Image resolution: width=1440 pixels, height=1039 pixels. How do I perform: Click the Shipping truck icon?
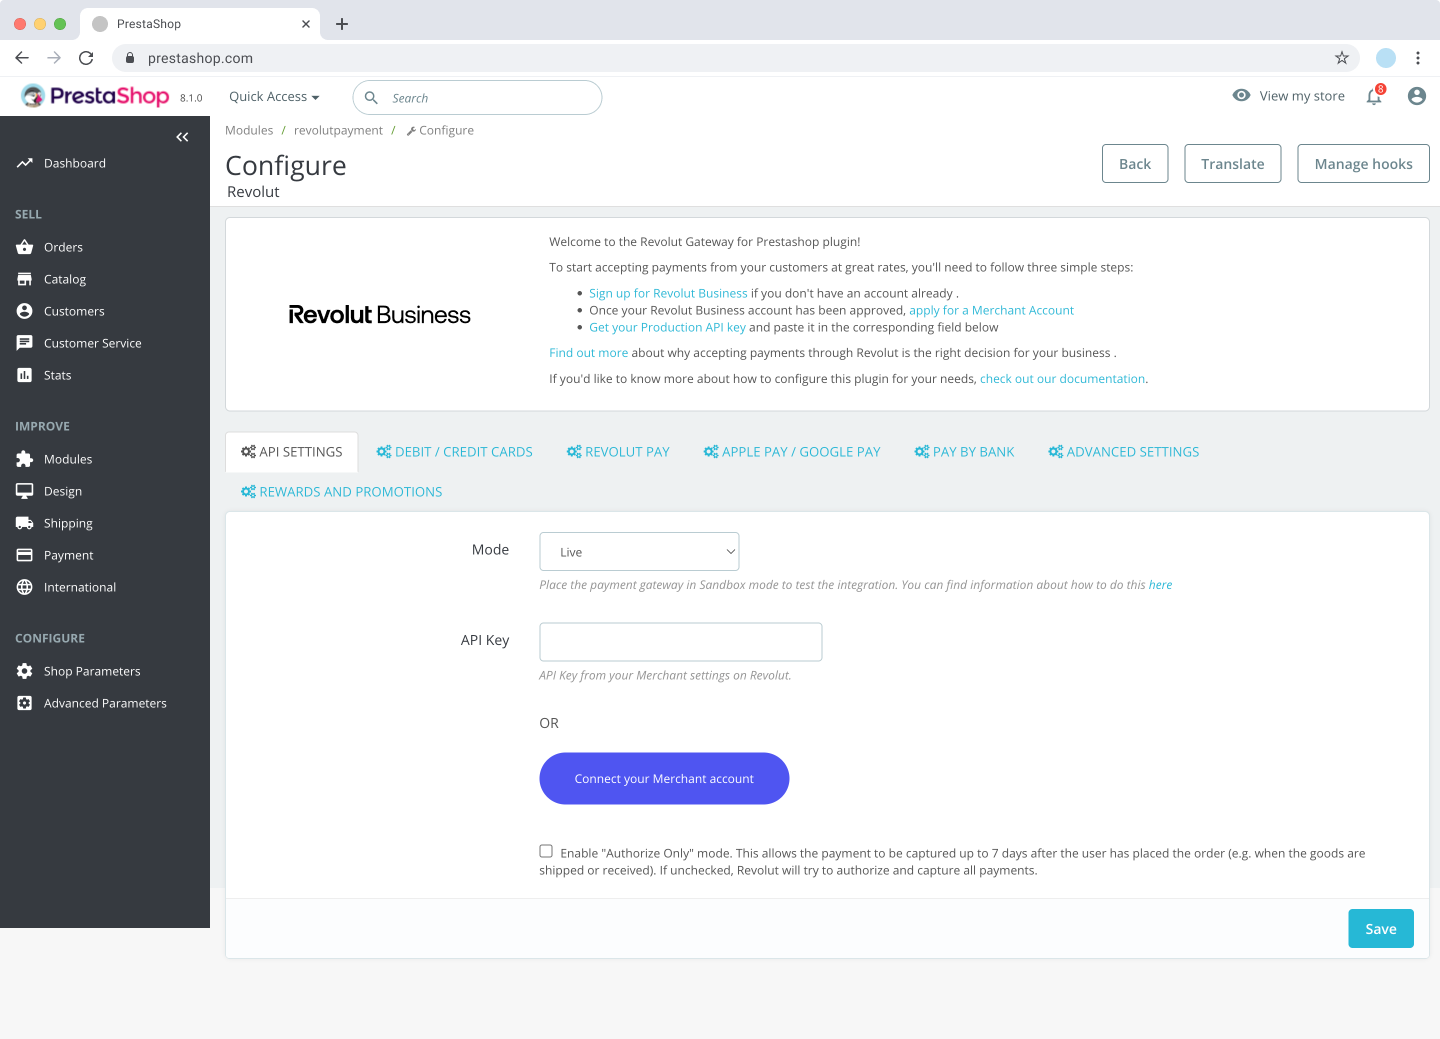pos(25,523)
